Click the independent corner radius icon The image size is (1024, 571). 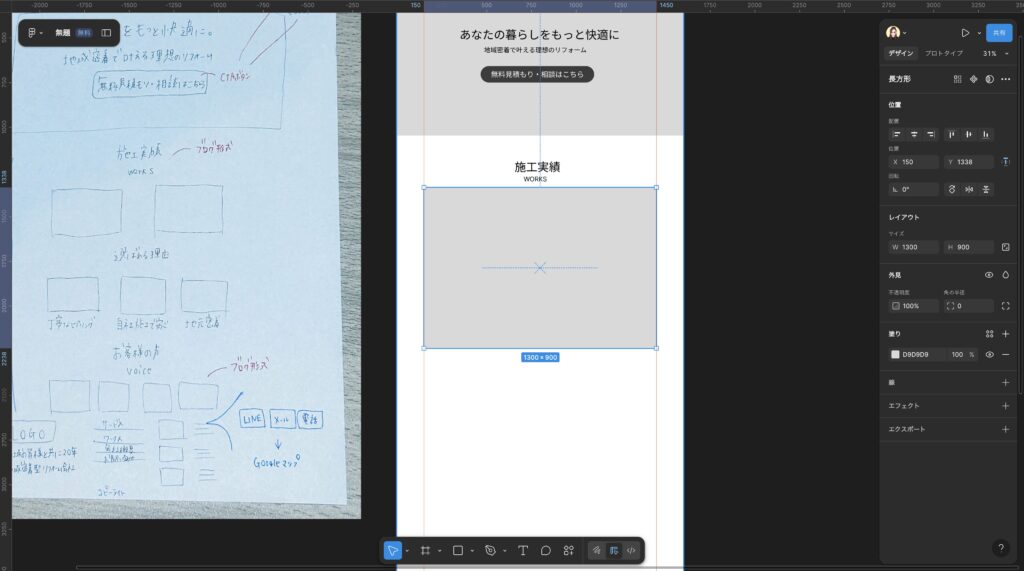[x=1005, y=306]
